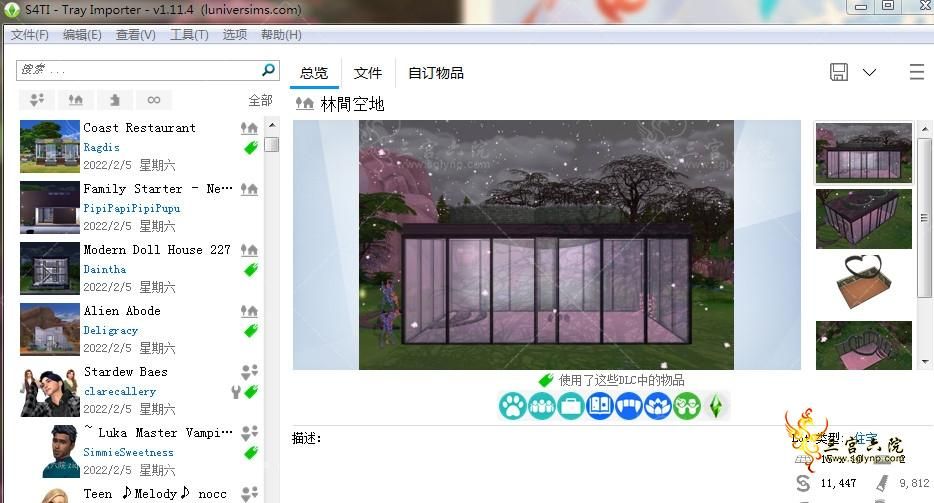Screen dimensions: 934x503
Task: Open the hamburger menu icon
Action: point(917,72)
